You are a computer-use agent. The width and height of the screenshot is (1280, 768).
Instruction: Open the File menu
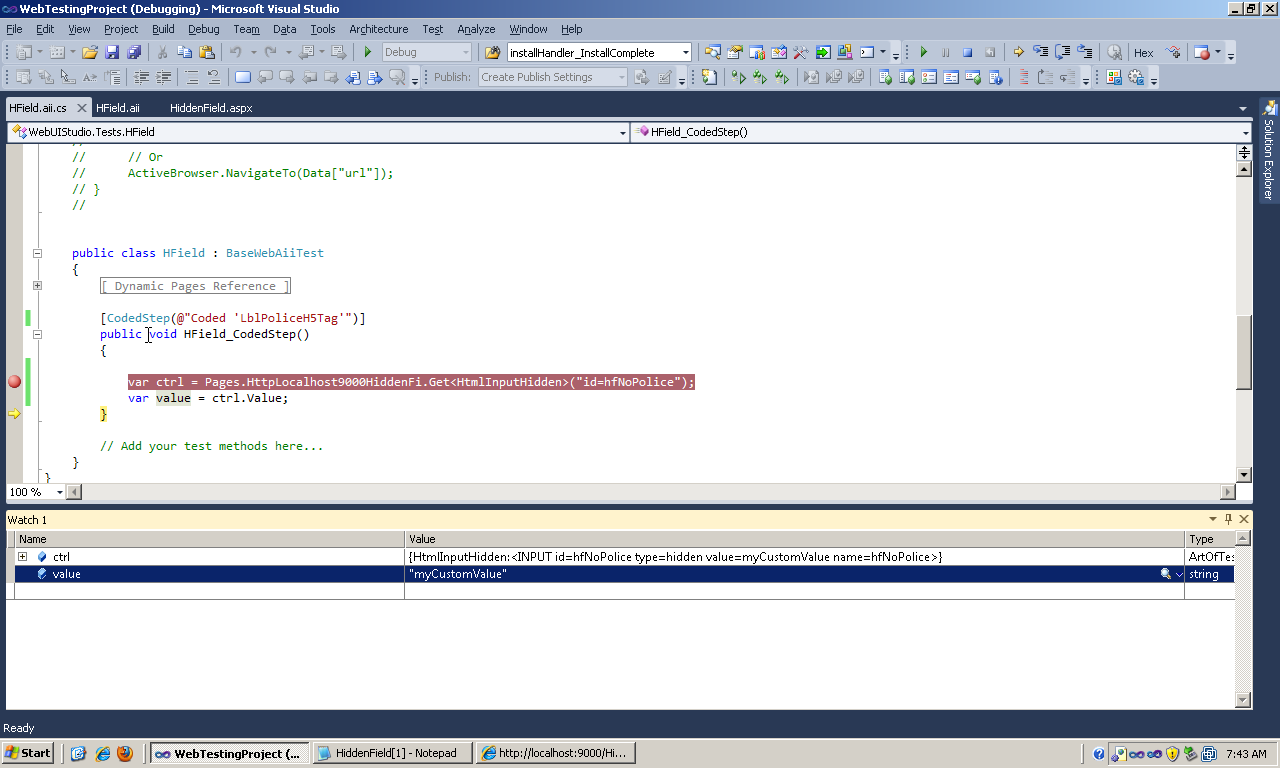point(14,29)
